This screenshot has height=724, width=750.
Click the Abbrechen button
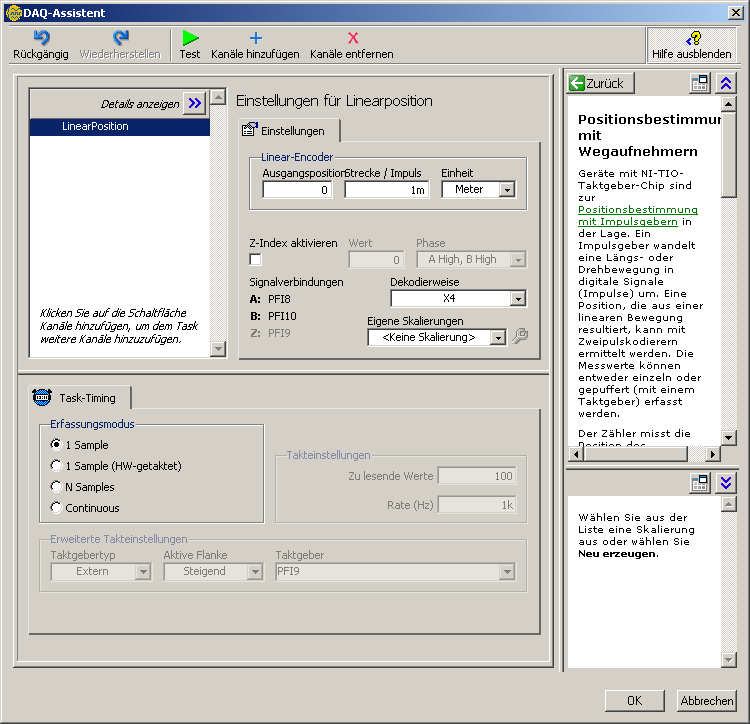(x=706, y=701)
